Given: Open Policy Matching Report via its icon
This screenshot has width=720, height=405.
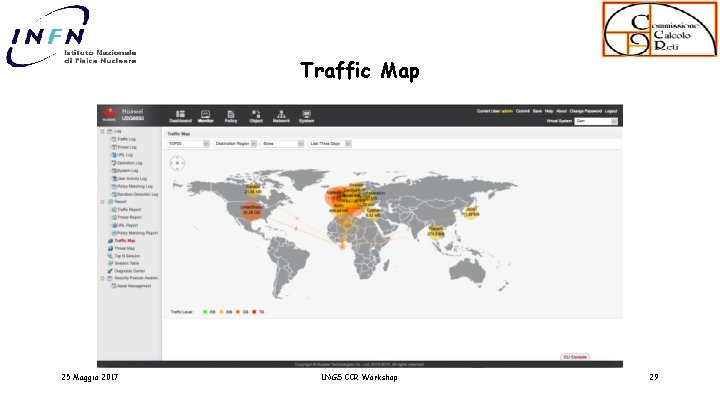Looking at the screenshot, I should coord(114,233).
